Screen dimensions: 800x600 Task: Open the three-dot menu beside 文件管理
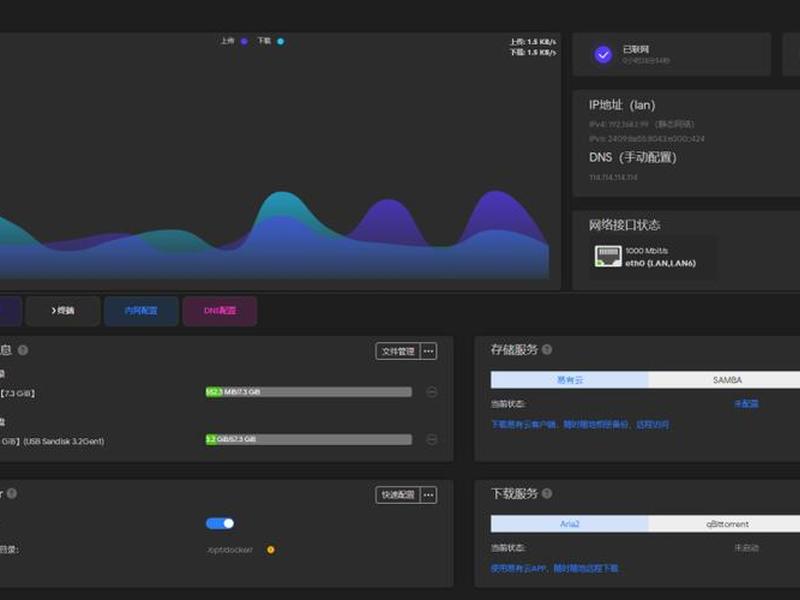pyautogui.click(x=429, y=351)
